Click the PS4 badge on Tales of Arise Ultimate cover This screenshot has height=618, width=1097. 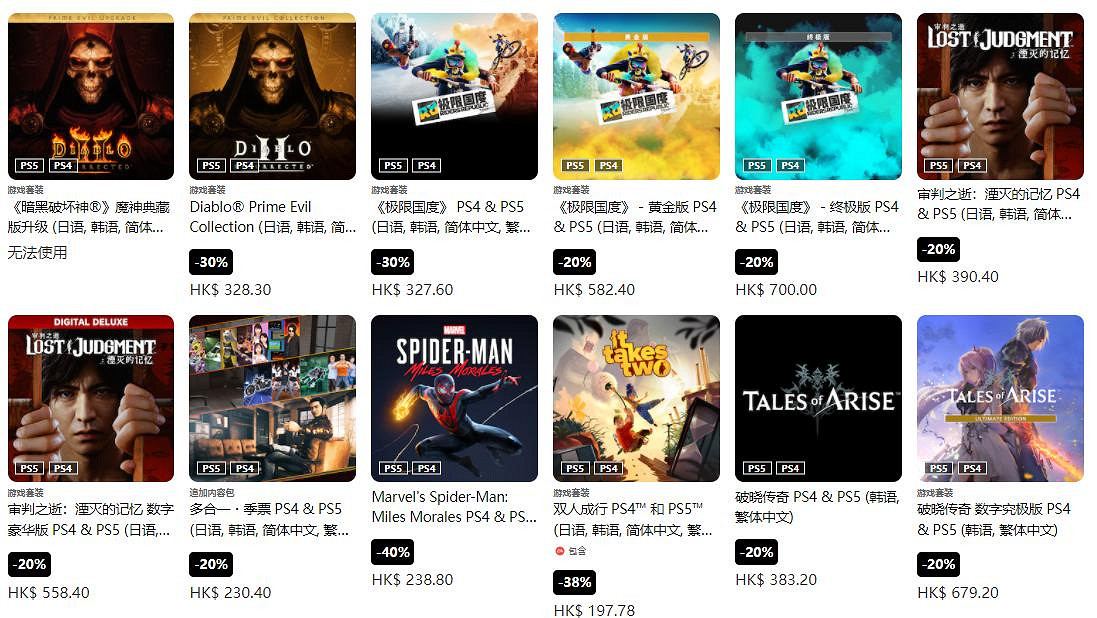pos(972,468)
